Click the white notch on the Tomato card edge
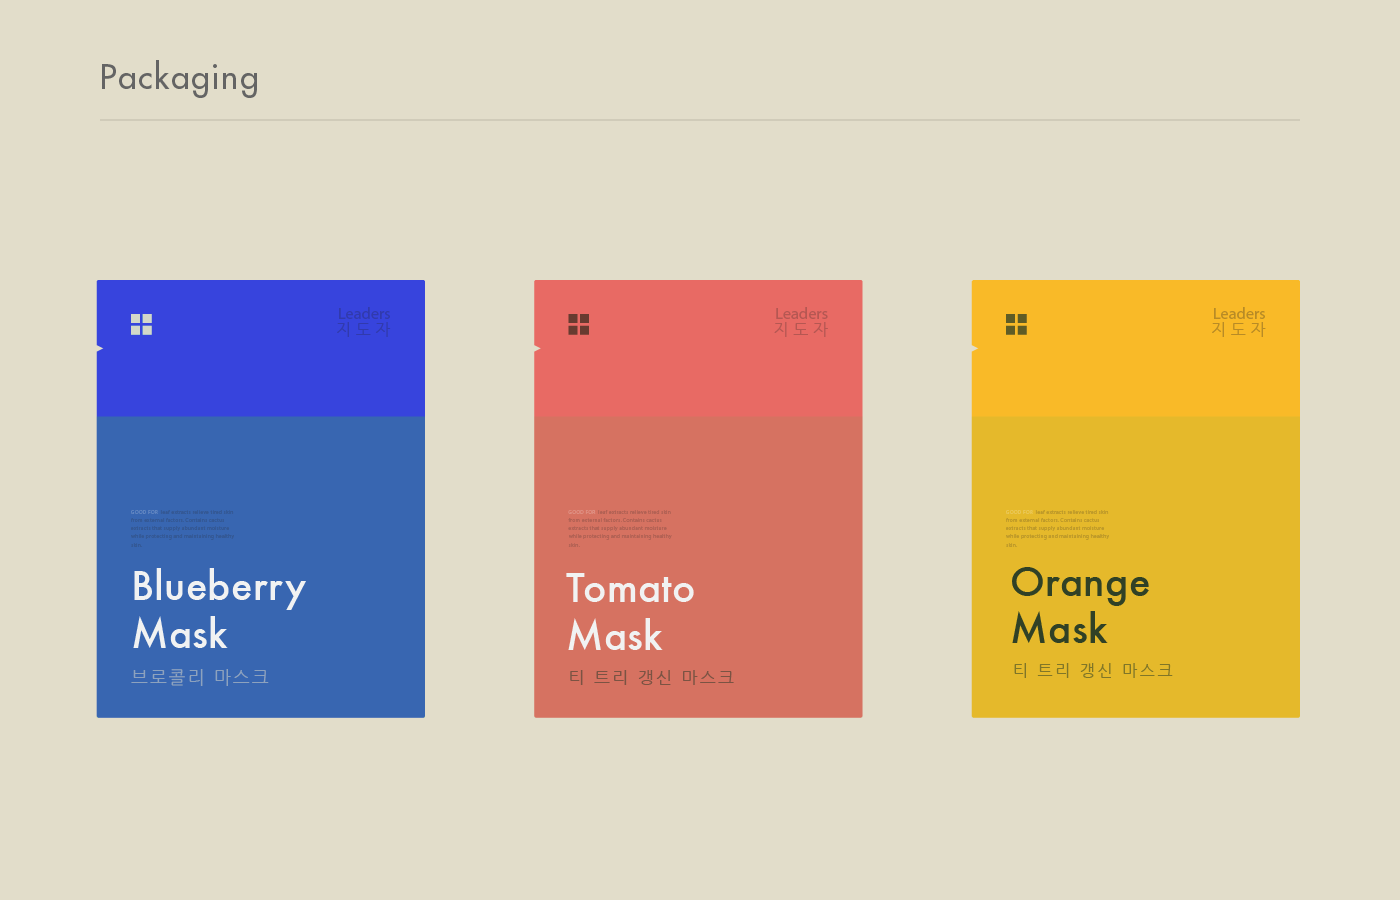The height and width of the screenshot is (900, 1400). [x=537, y=348]
